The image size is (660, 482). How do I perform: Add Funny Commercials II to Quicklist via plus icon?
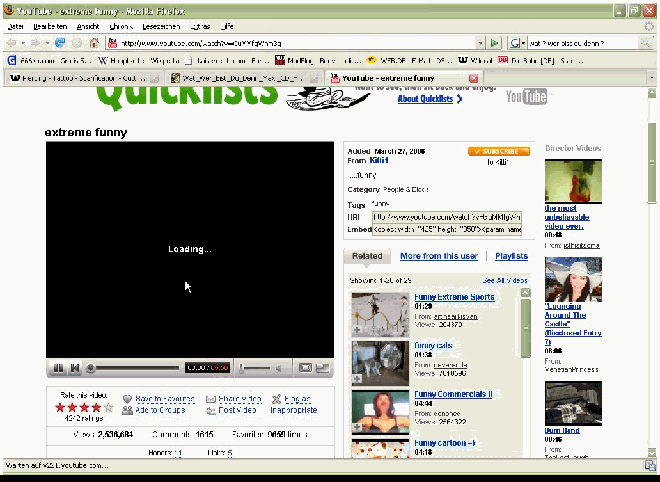point(357,427)
